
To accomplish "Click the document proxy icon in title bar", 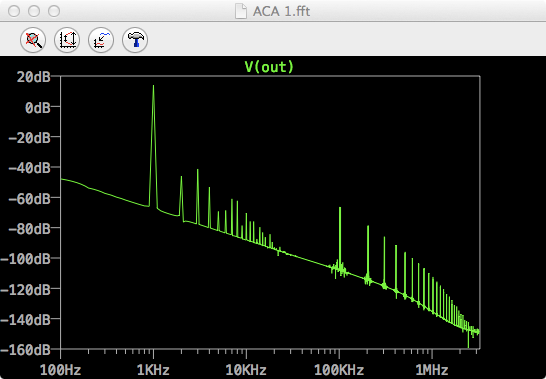I will coord(241,11).
